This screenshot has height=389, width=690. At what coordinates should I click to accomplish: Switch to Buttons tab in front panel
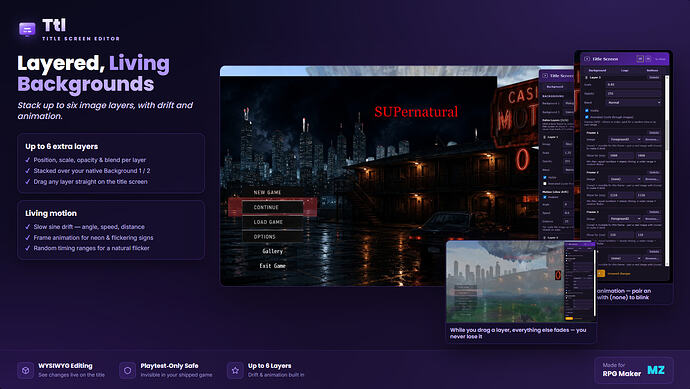point(653,70)
